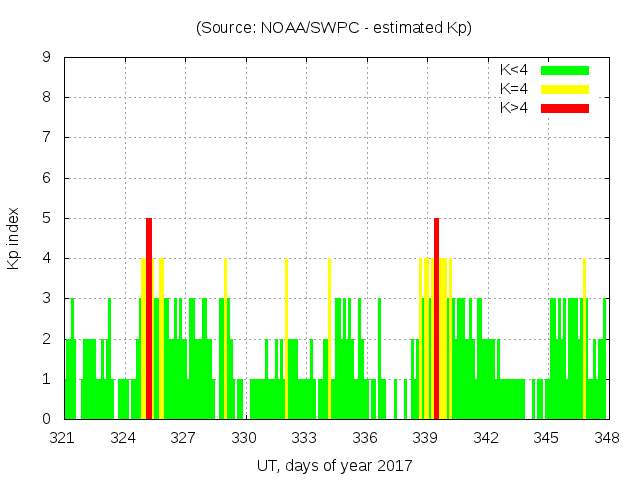The image size is (640, 480).
Task: Click the 321 tick label on x-axis
Action: click(63, 438)
